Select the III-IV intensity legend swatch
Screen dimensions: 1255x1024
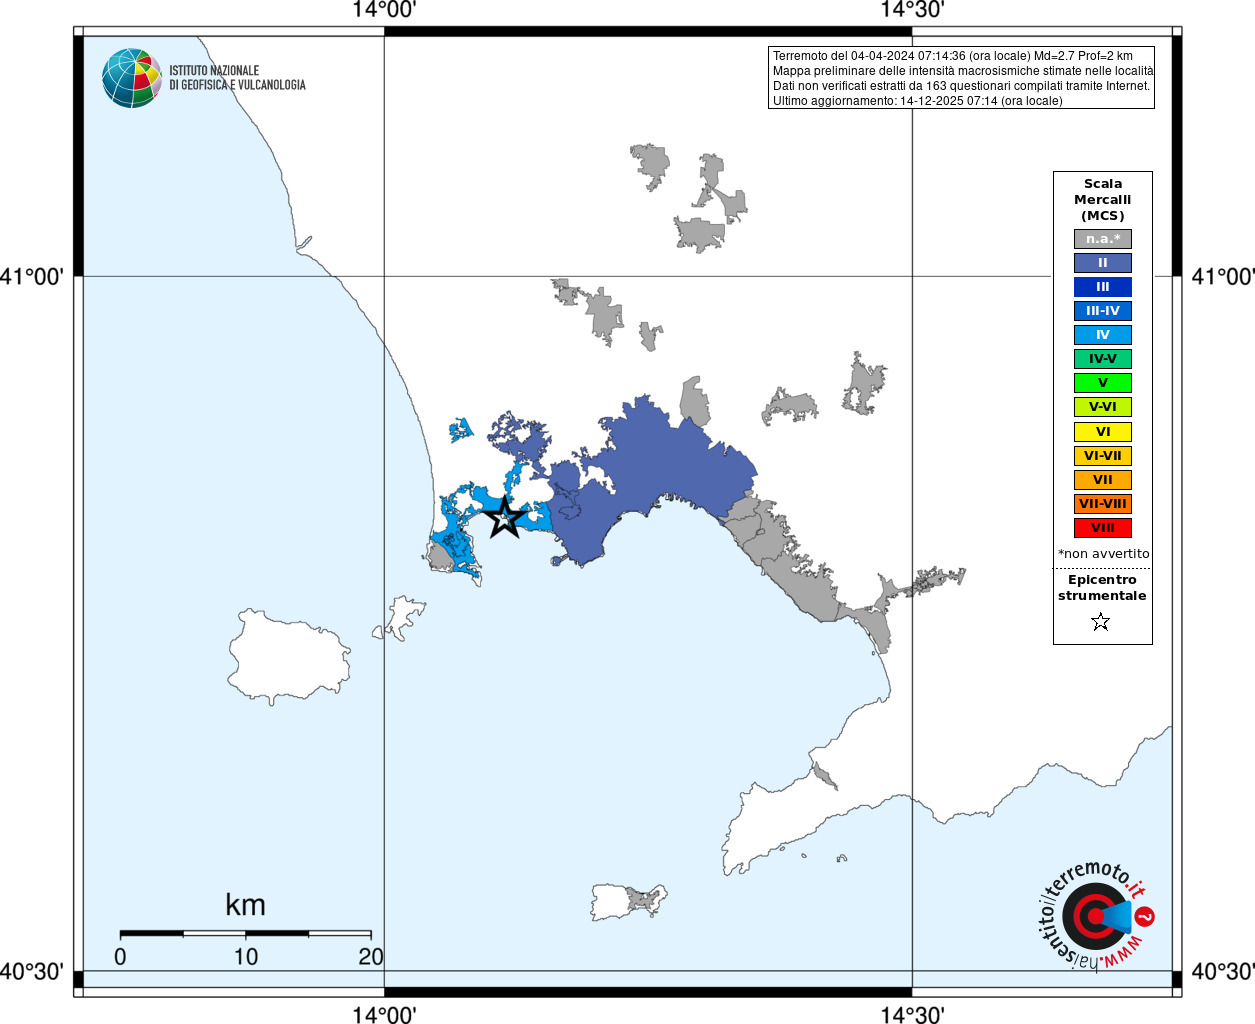(x=1103, y=311)
